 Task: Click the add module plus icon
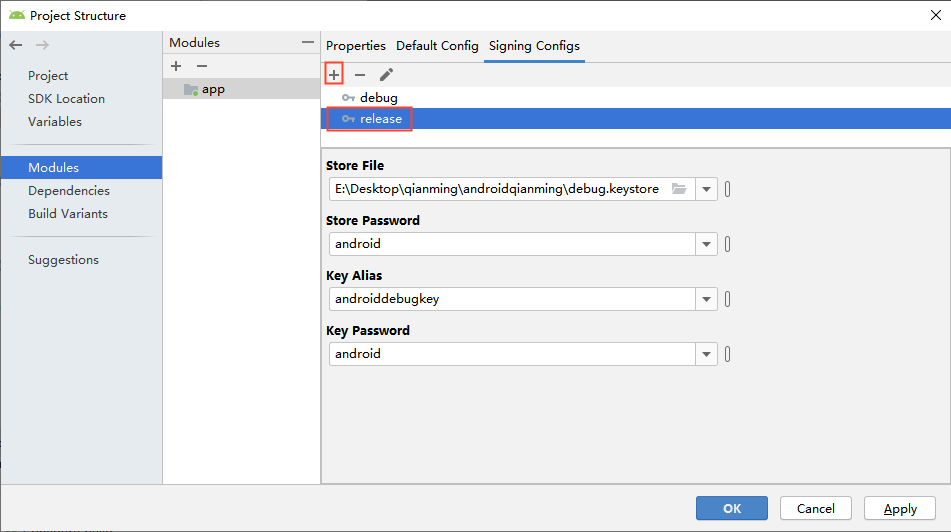point(176,66)
